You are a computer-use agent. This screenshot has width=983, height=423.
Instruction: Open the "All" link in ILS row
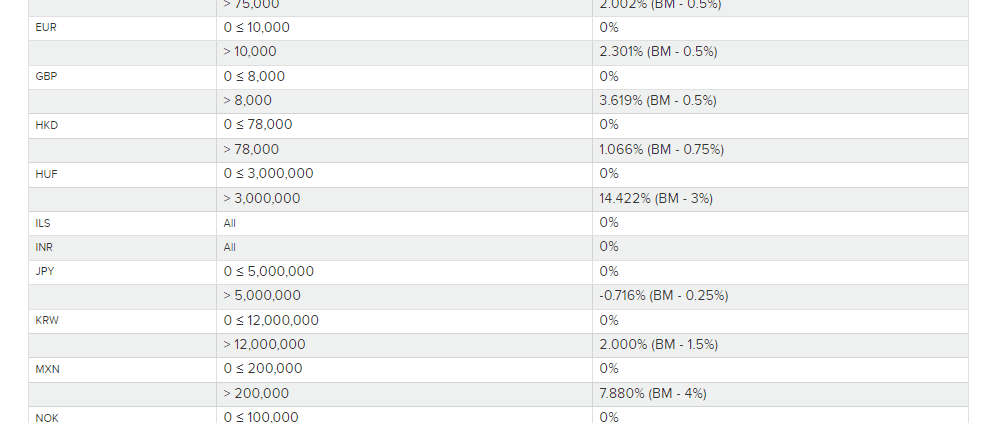click(230, 223)
